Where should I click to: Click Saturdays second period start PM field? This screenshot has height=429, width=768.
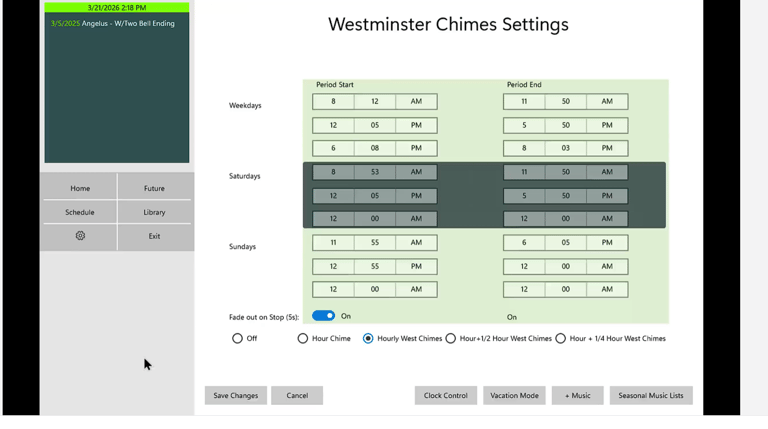coord(416,196)
